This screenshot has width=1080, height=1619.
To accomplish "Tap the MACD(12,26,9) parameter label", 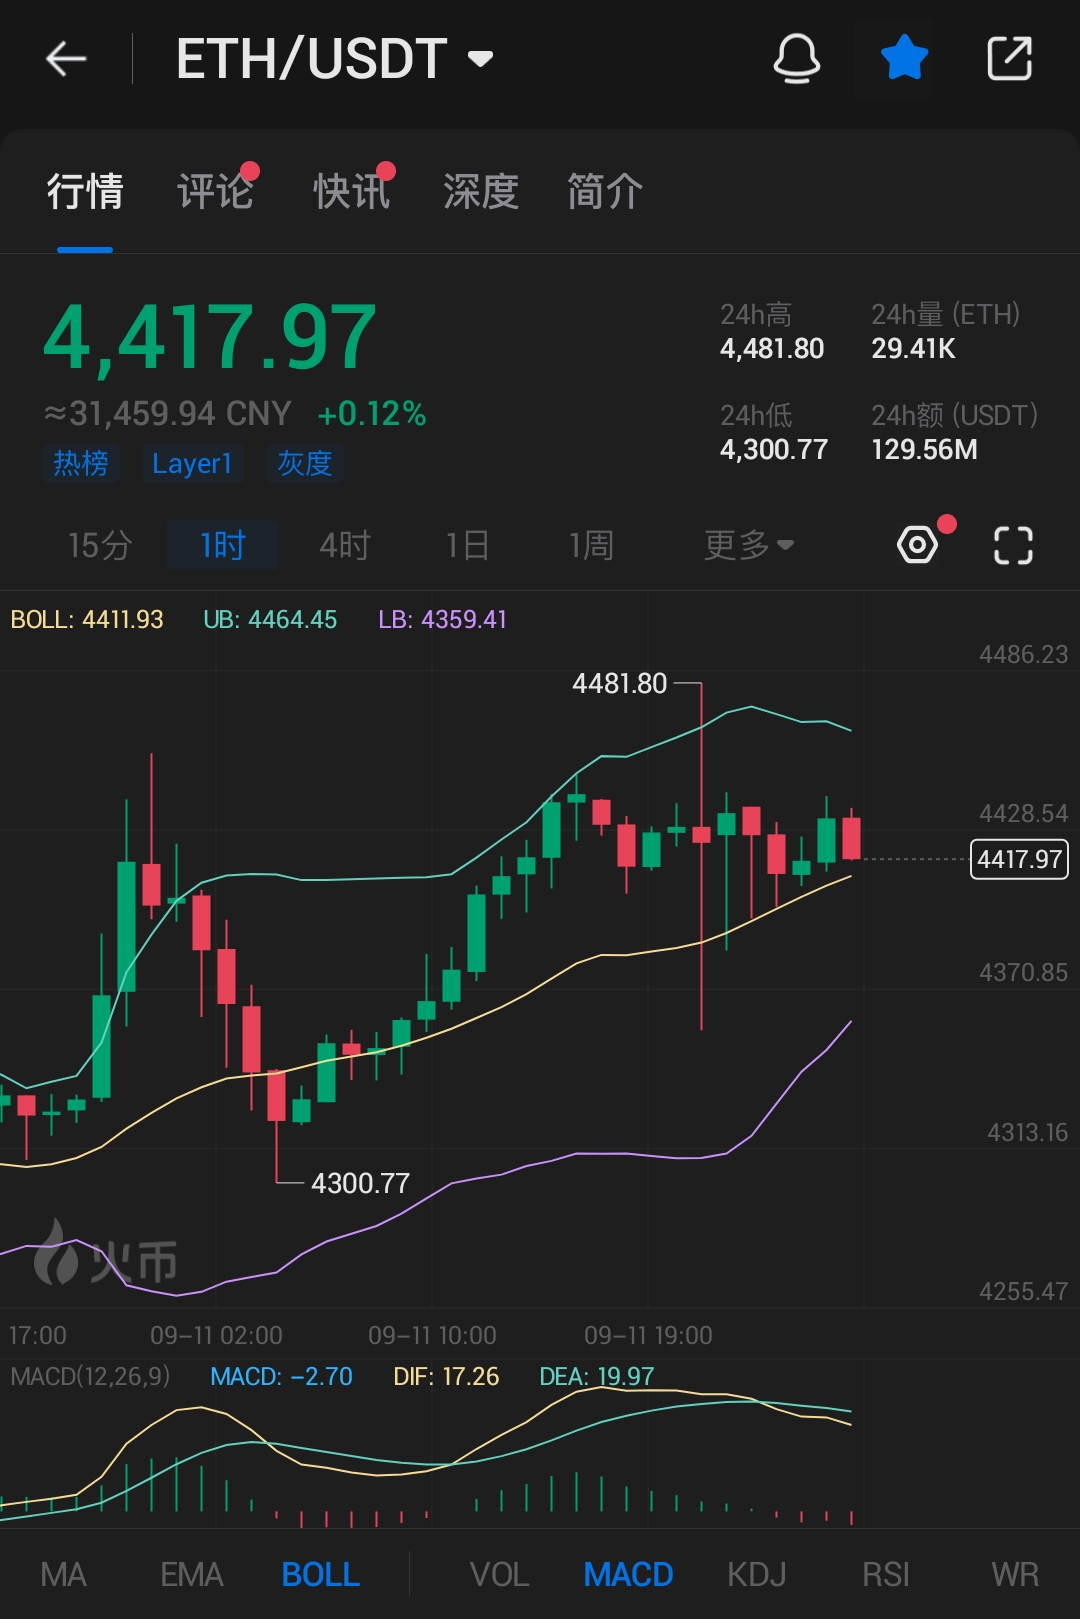I will 90,1377.
